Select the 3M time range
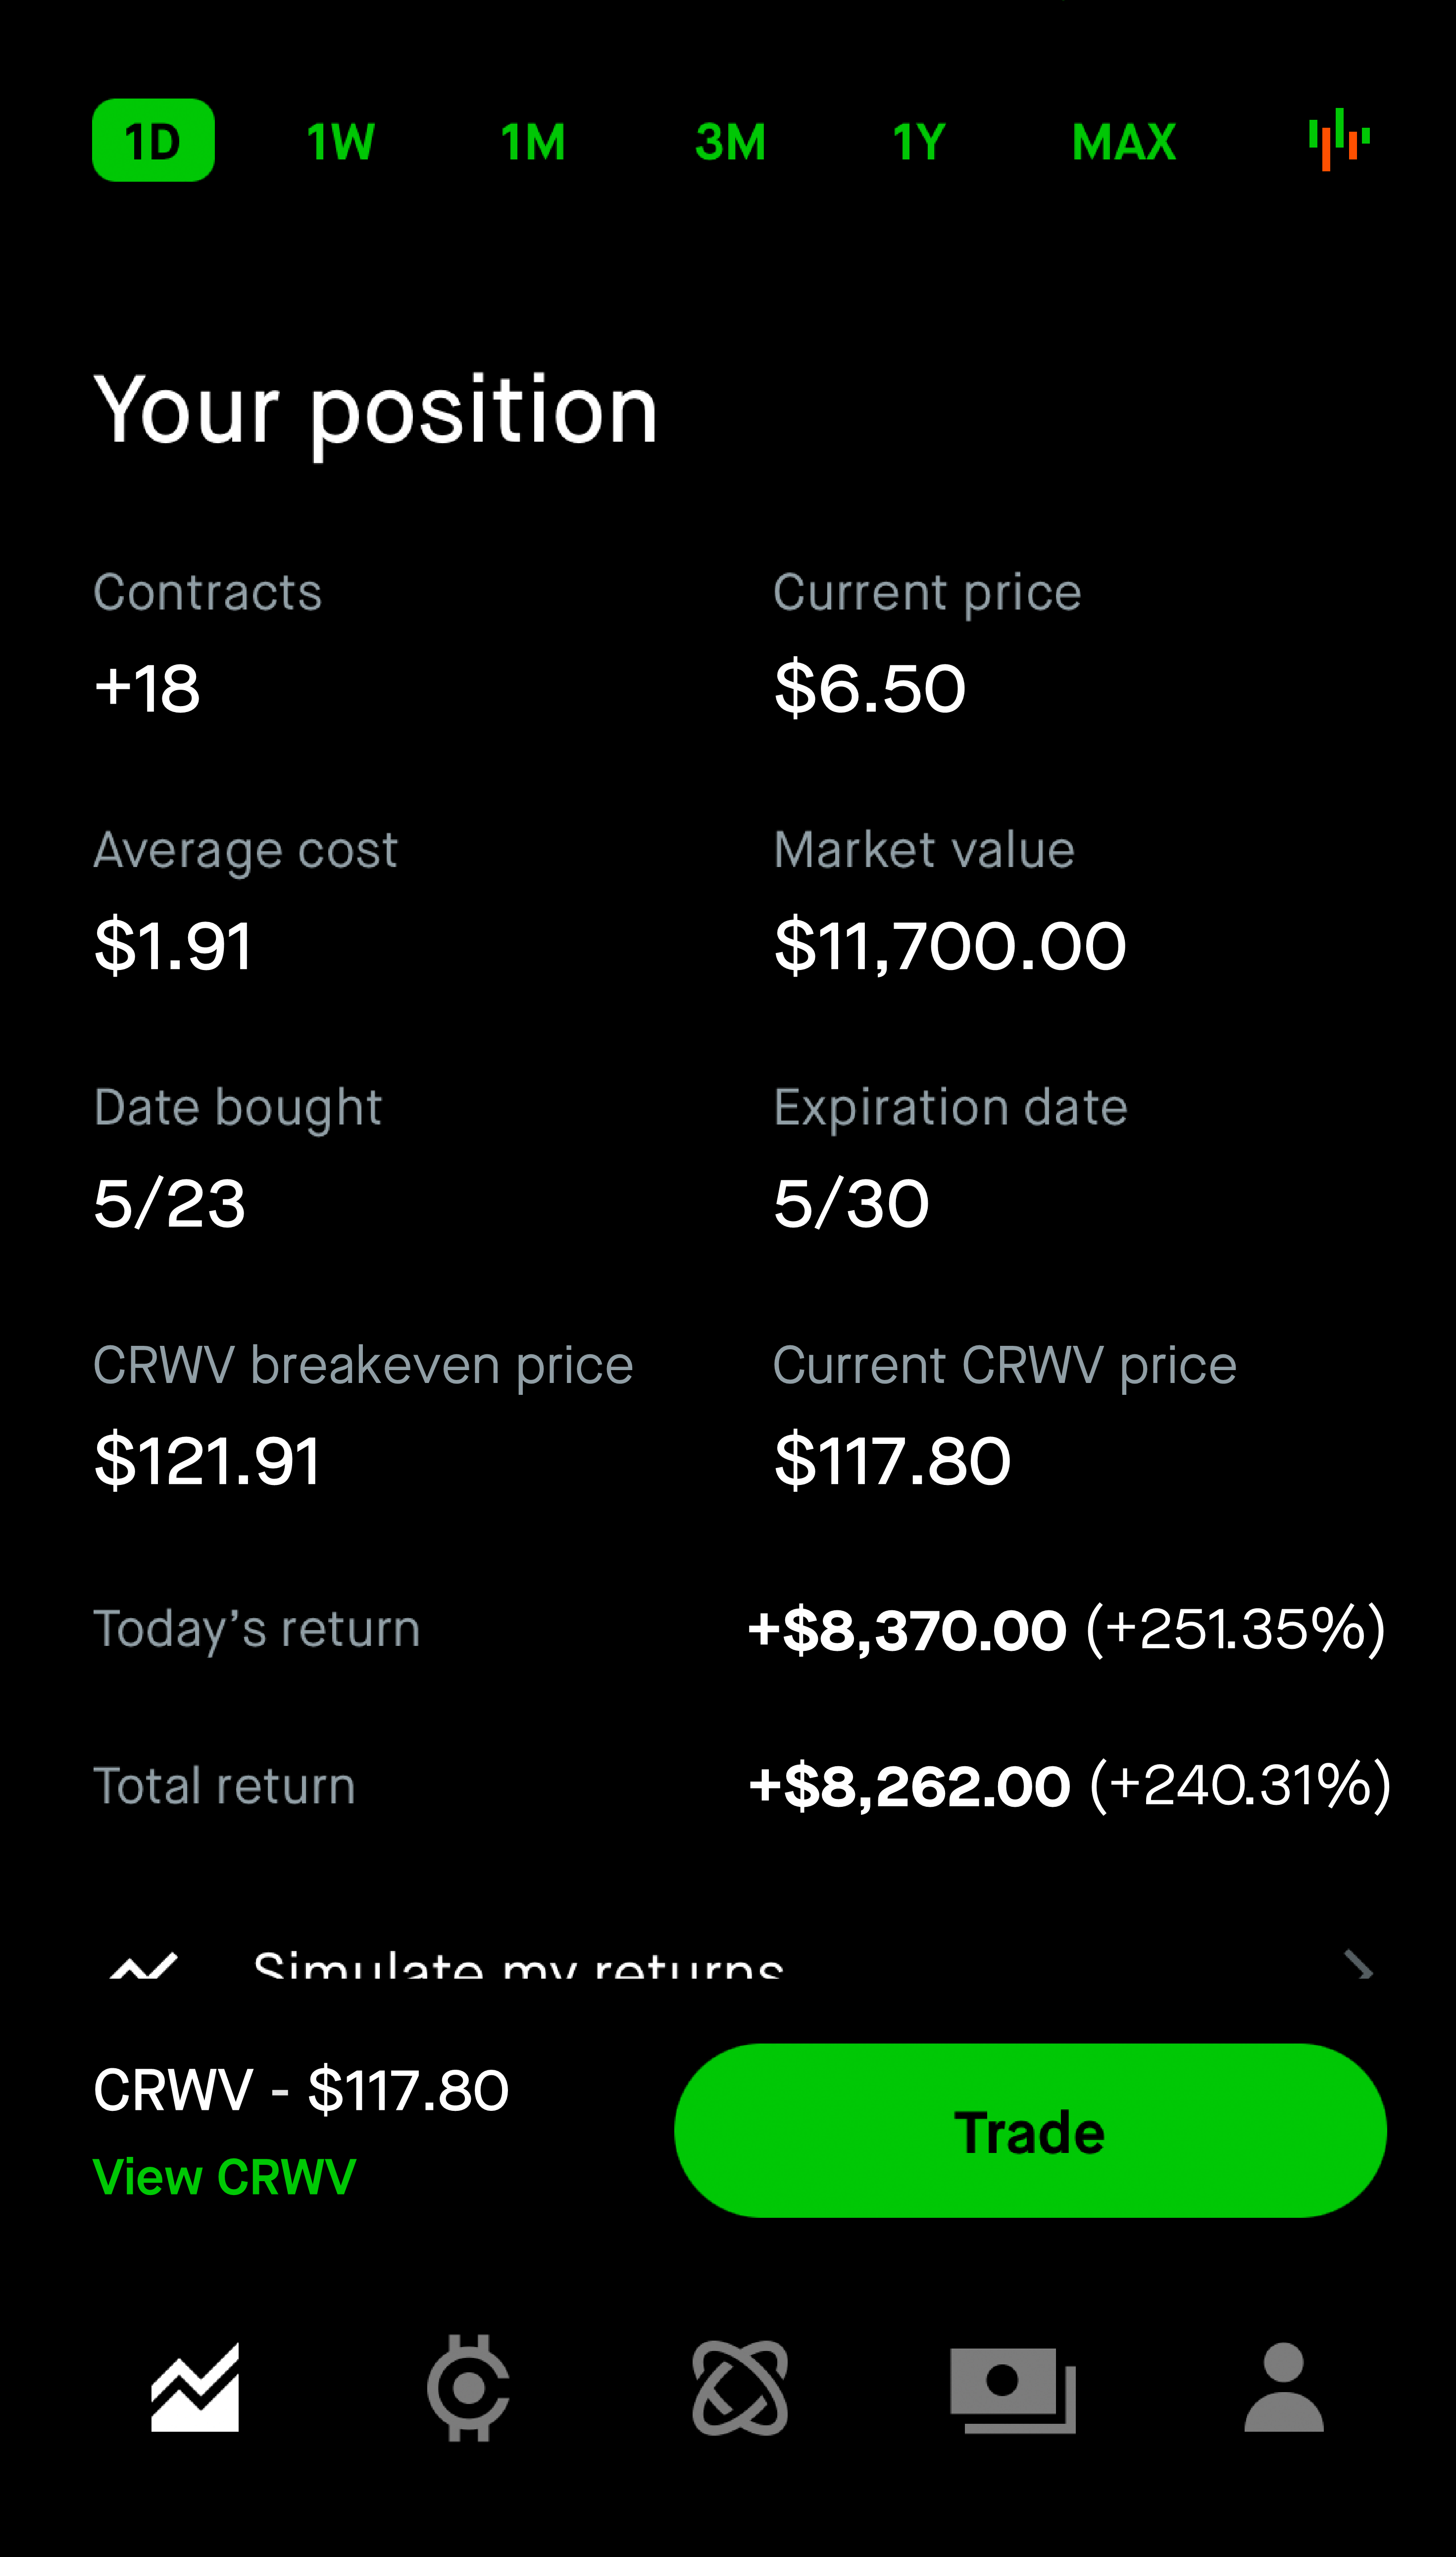1456x2557 pixels. click(730, 141)
